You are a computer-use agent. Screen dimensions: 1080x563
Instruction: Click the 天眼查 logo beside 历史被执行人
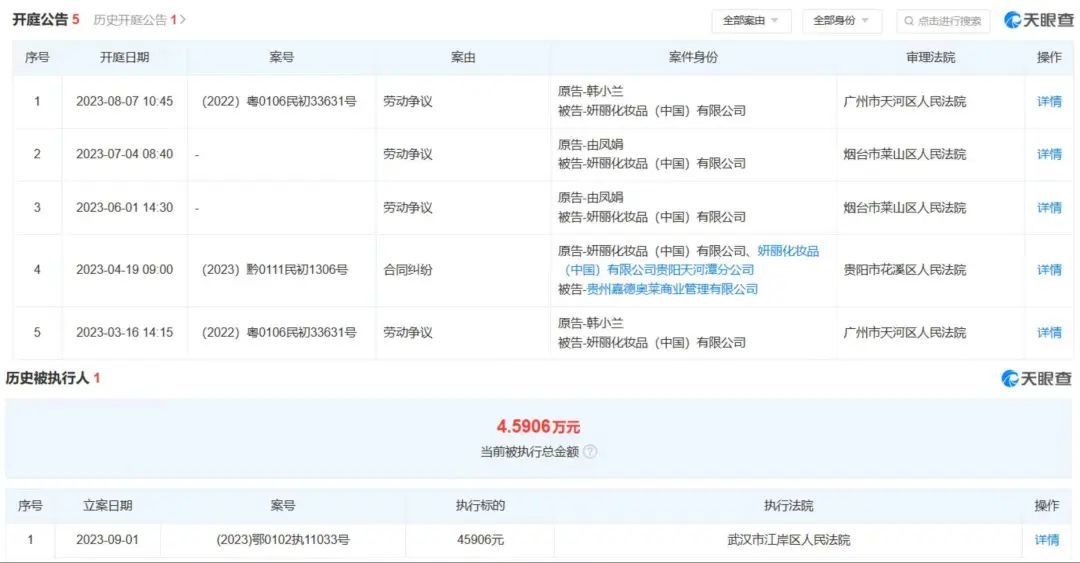pyautogui.click(x=1036, y=378)
